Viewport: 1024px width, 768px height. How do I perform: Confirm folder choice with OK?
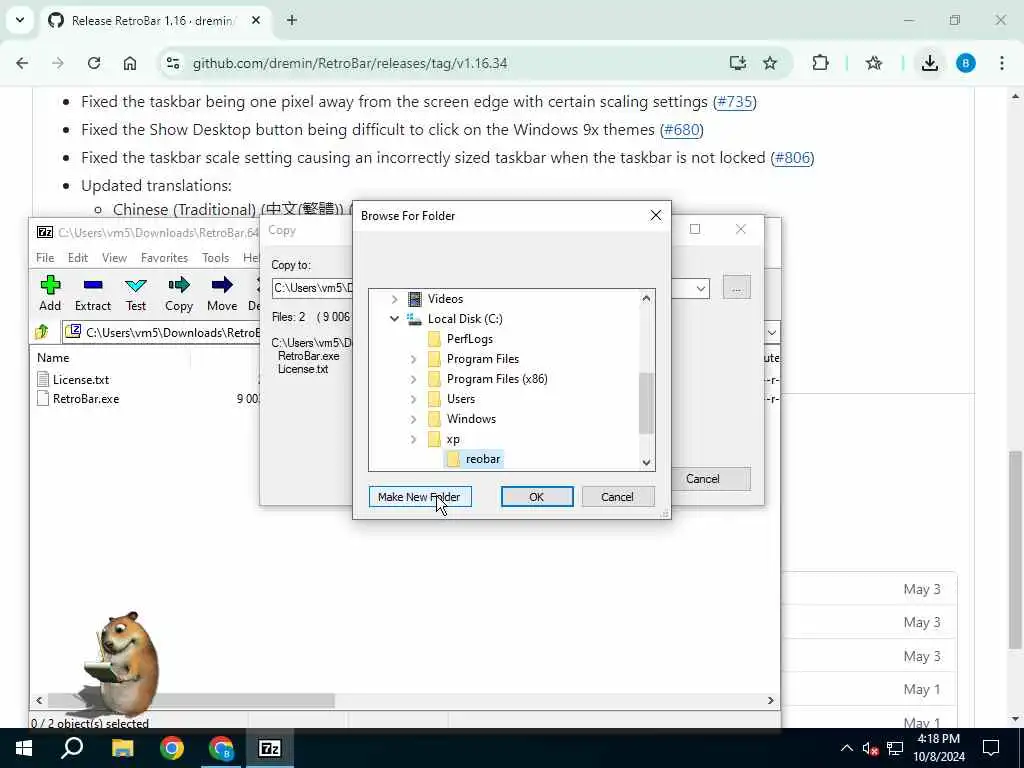tap(537, 497)
